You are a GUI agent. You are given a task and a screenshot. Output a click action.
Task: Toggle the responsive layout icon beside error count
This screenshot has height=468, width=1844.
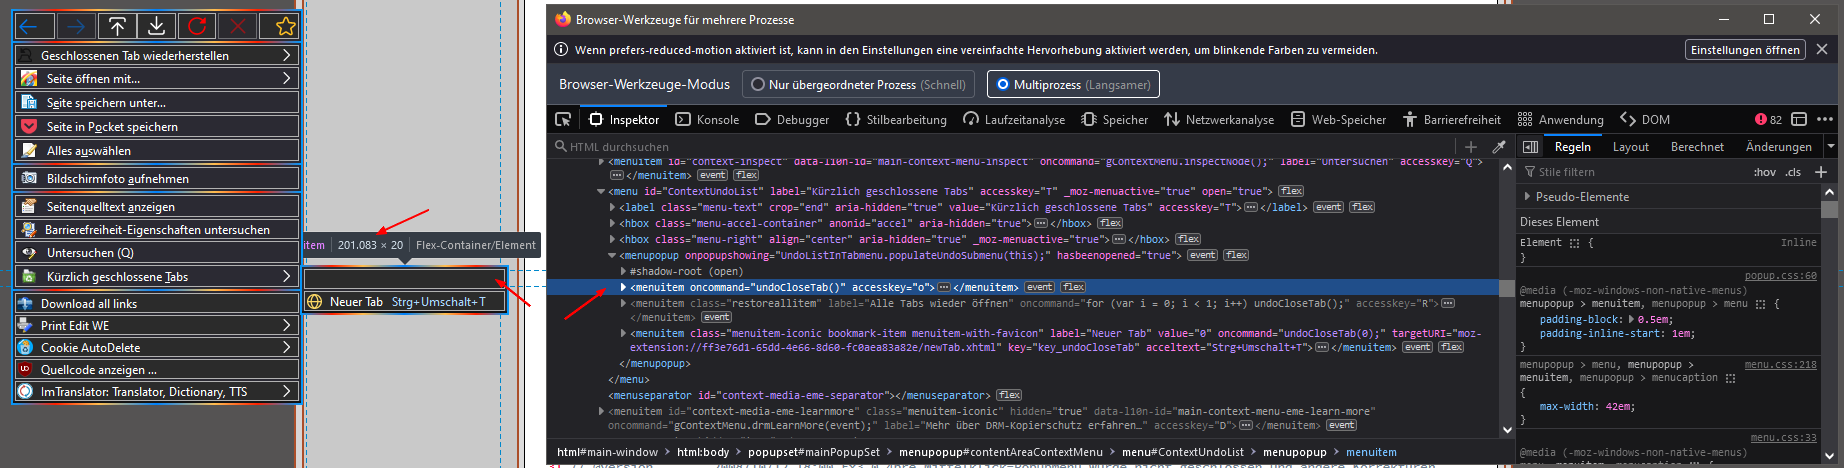pyautogui.click(x=1799, y=119)
